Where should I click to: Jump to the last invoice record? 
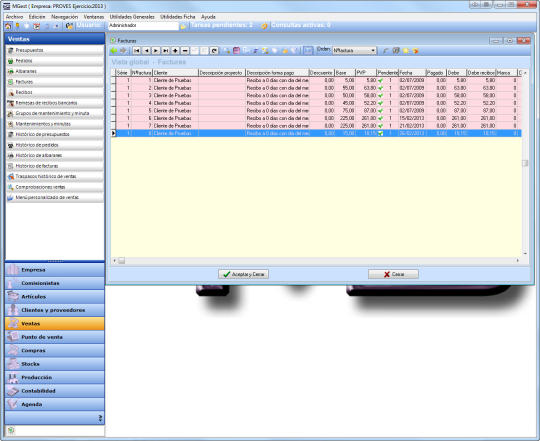coord(166,51)
